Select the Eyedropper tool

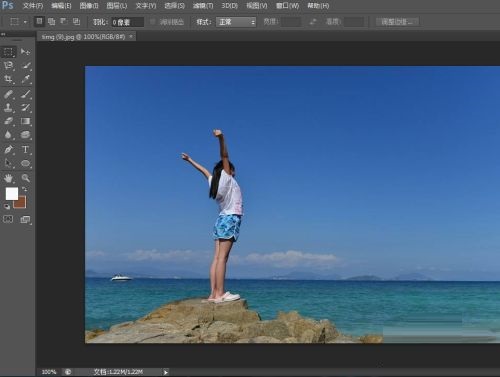25,79
